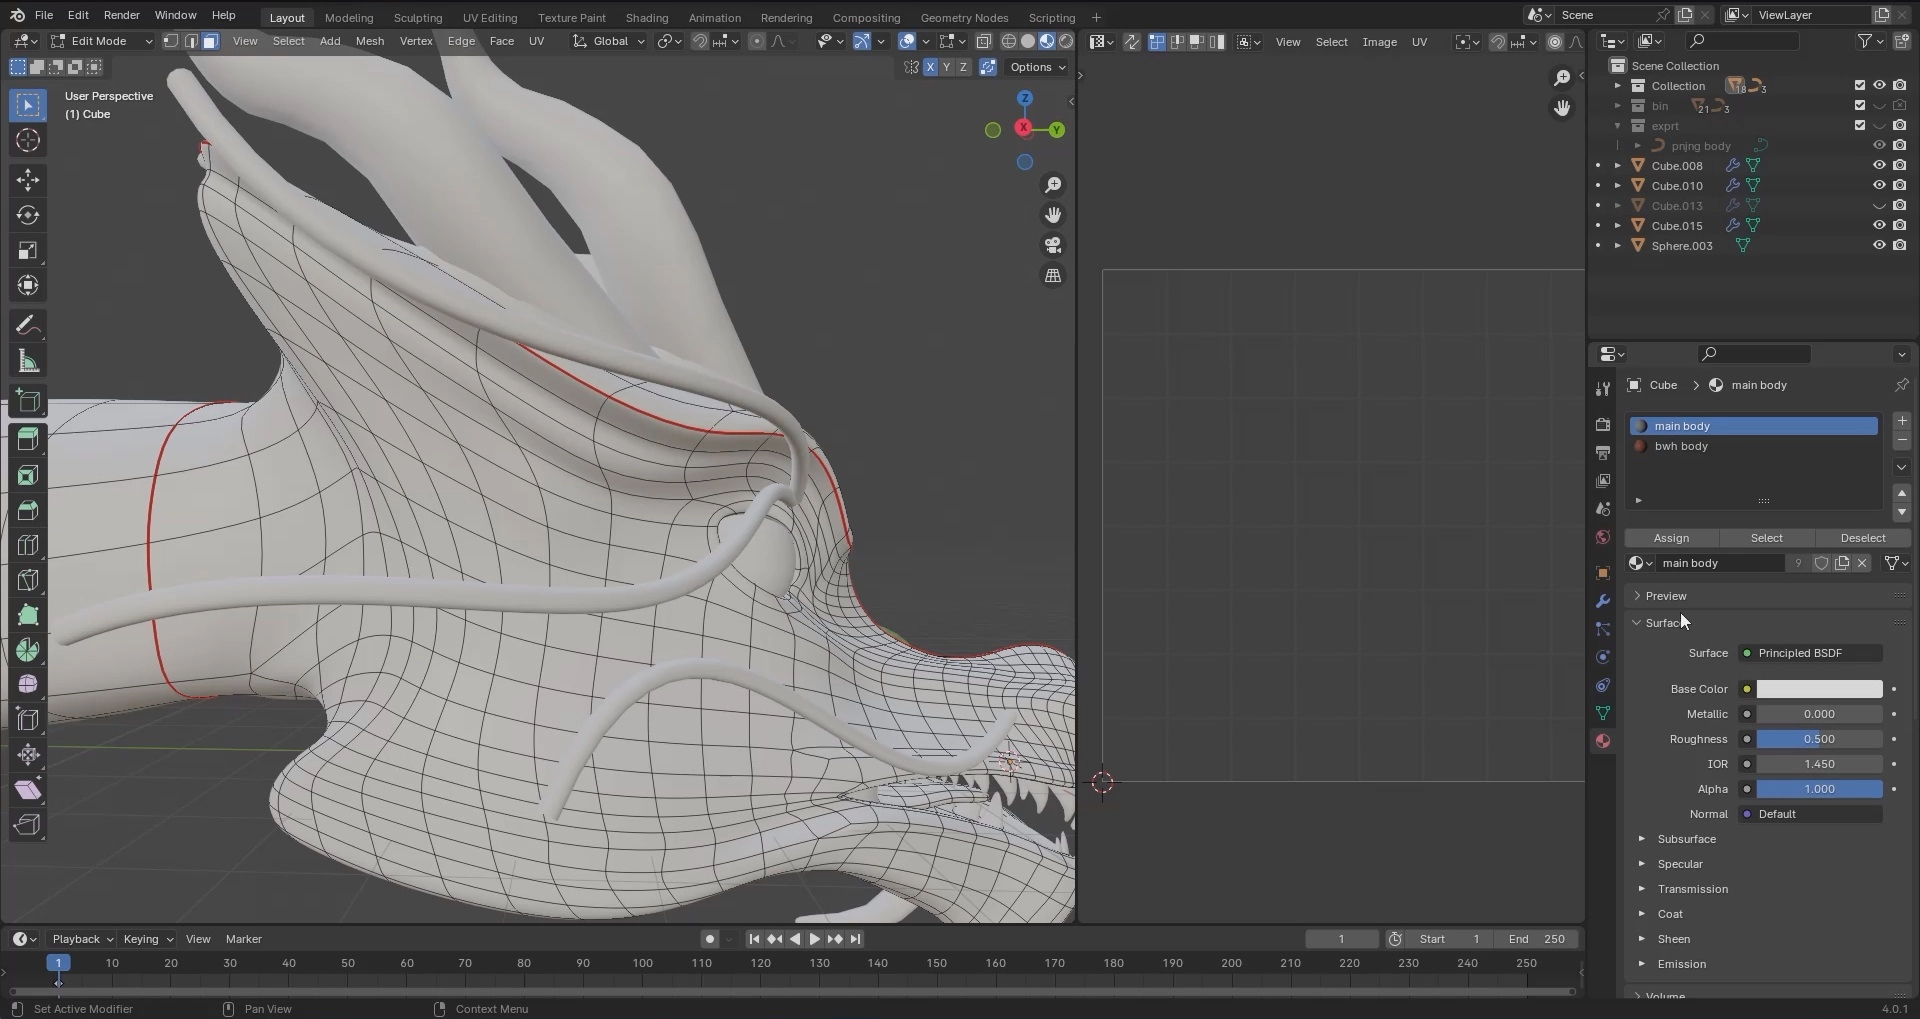This screenshot has width=1920, height=1019.
Task: Uncheck the Collection exclude checkbox
Action: [x=1860, y=86]
